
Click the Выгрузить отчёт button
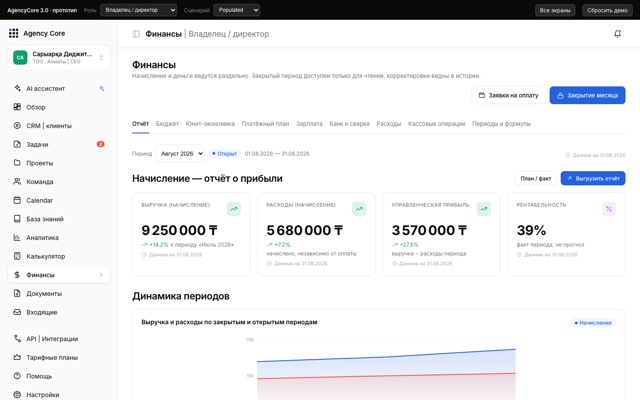[593, 178]
